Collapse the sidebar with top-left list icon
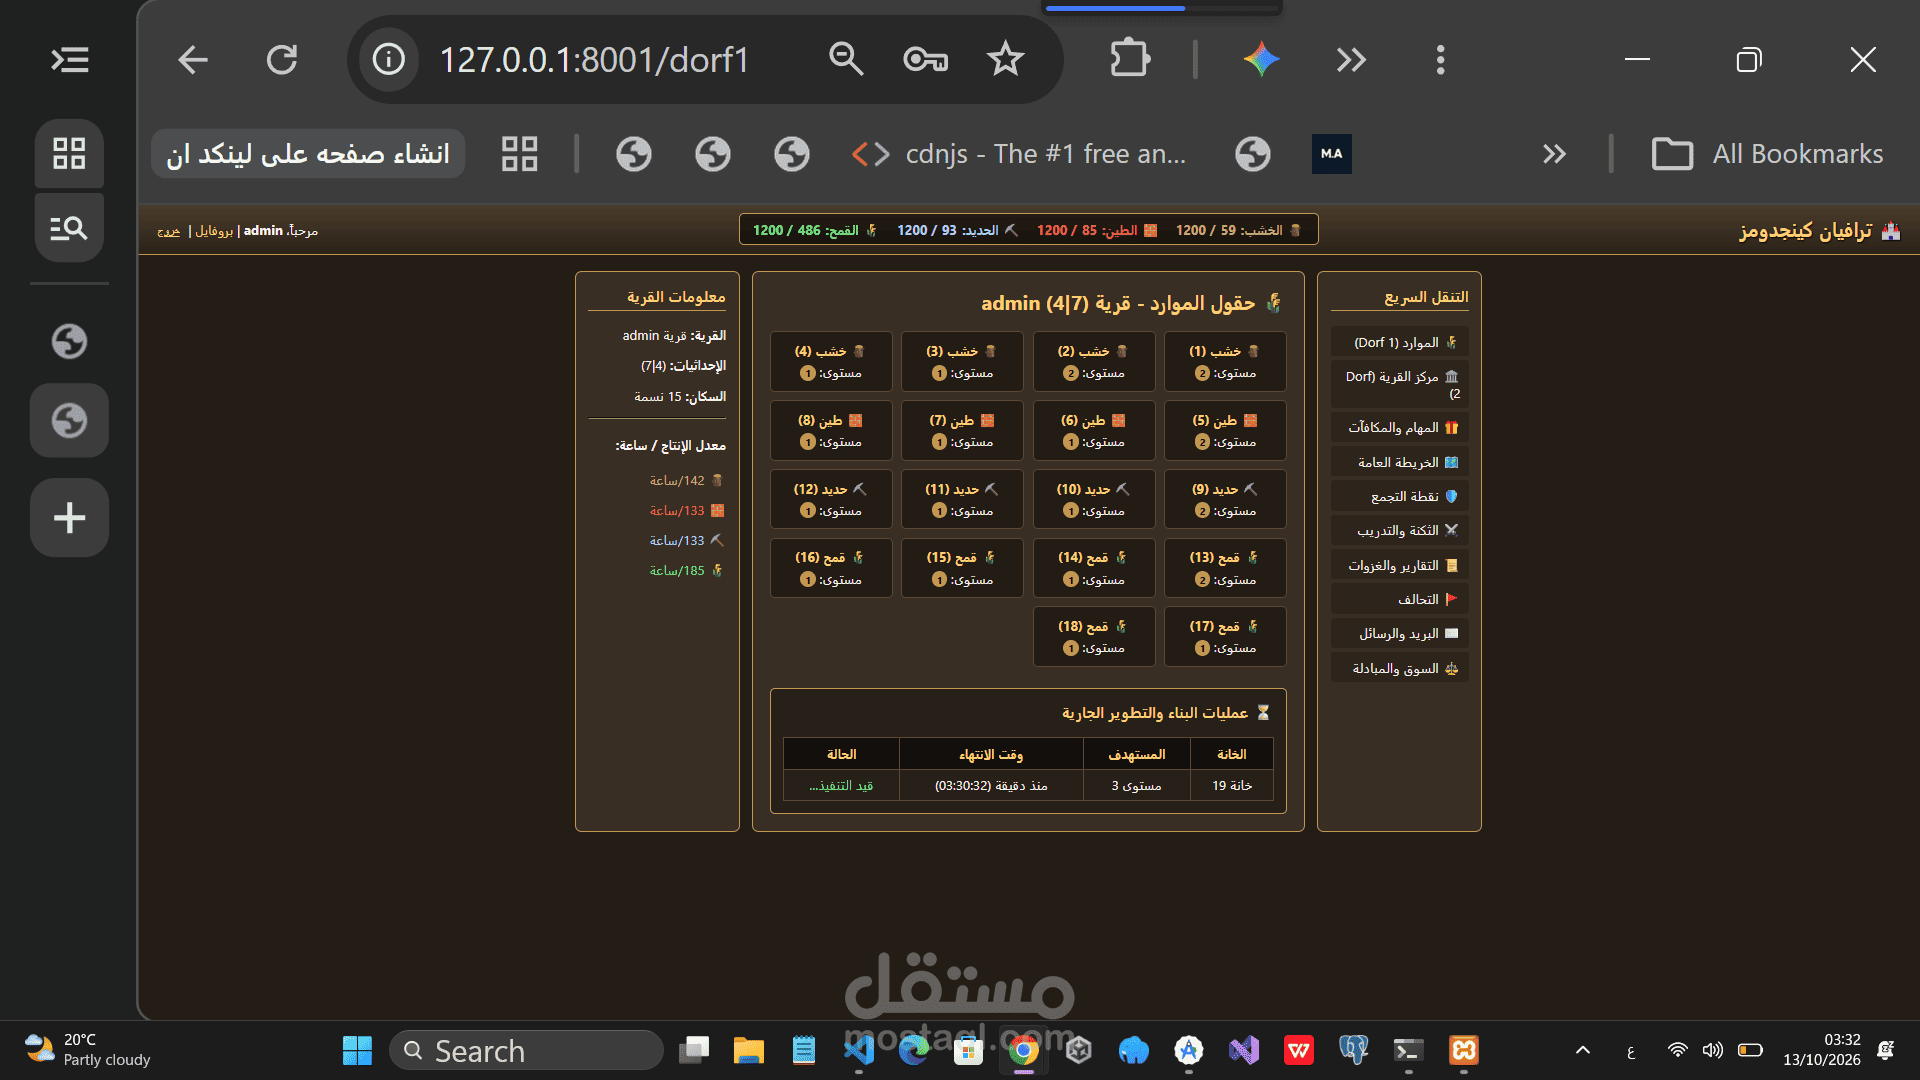The height and width of the screenshot is (1080, 1920). pyautogui.click(x=70, y=60)
